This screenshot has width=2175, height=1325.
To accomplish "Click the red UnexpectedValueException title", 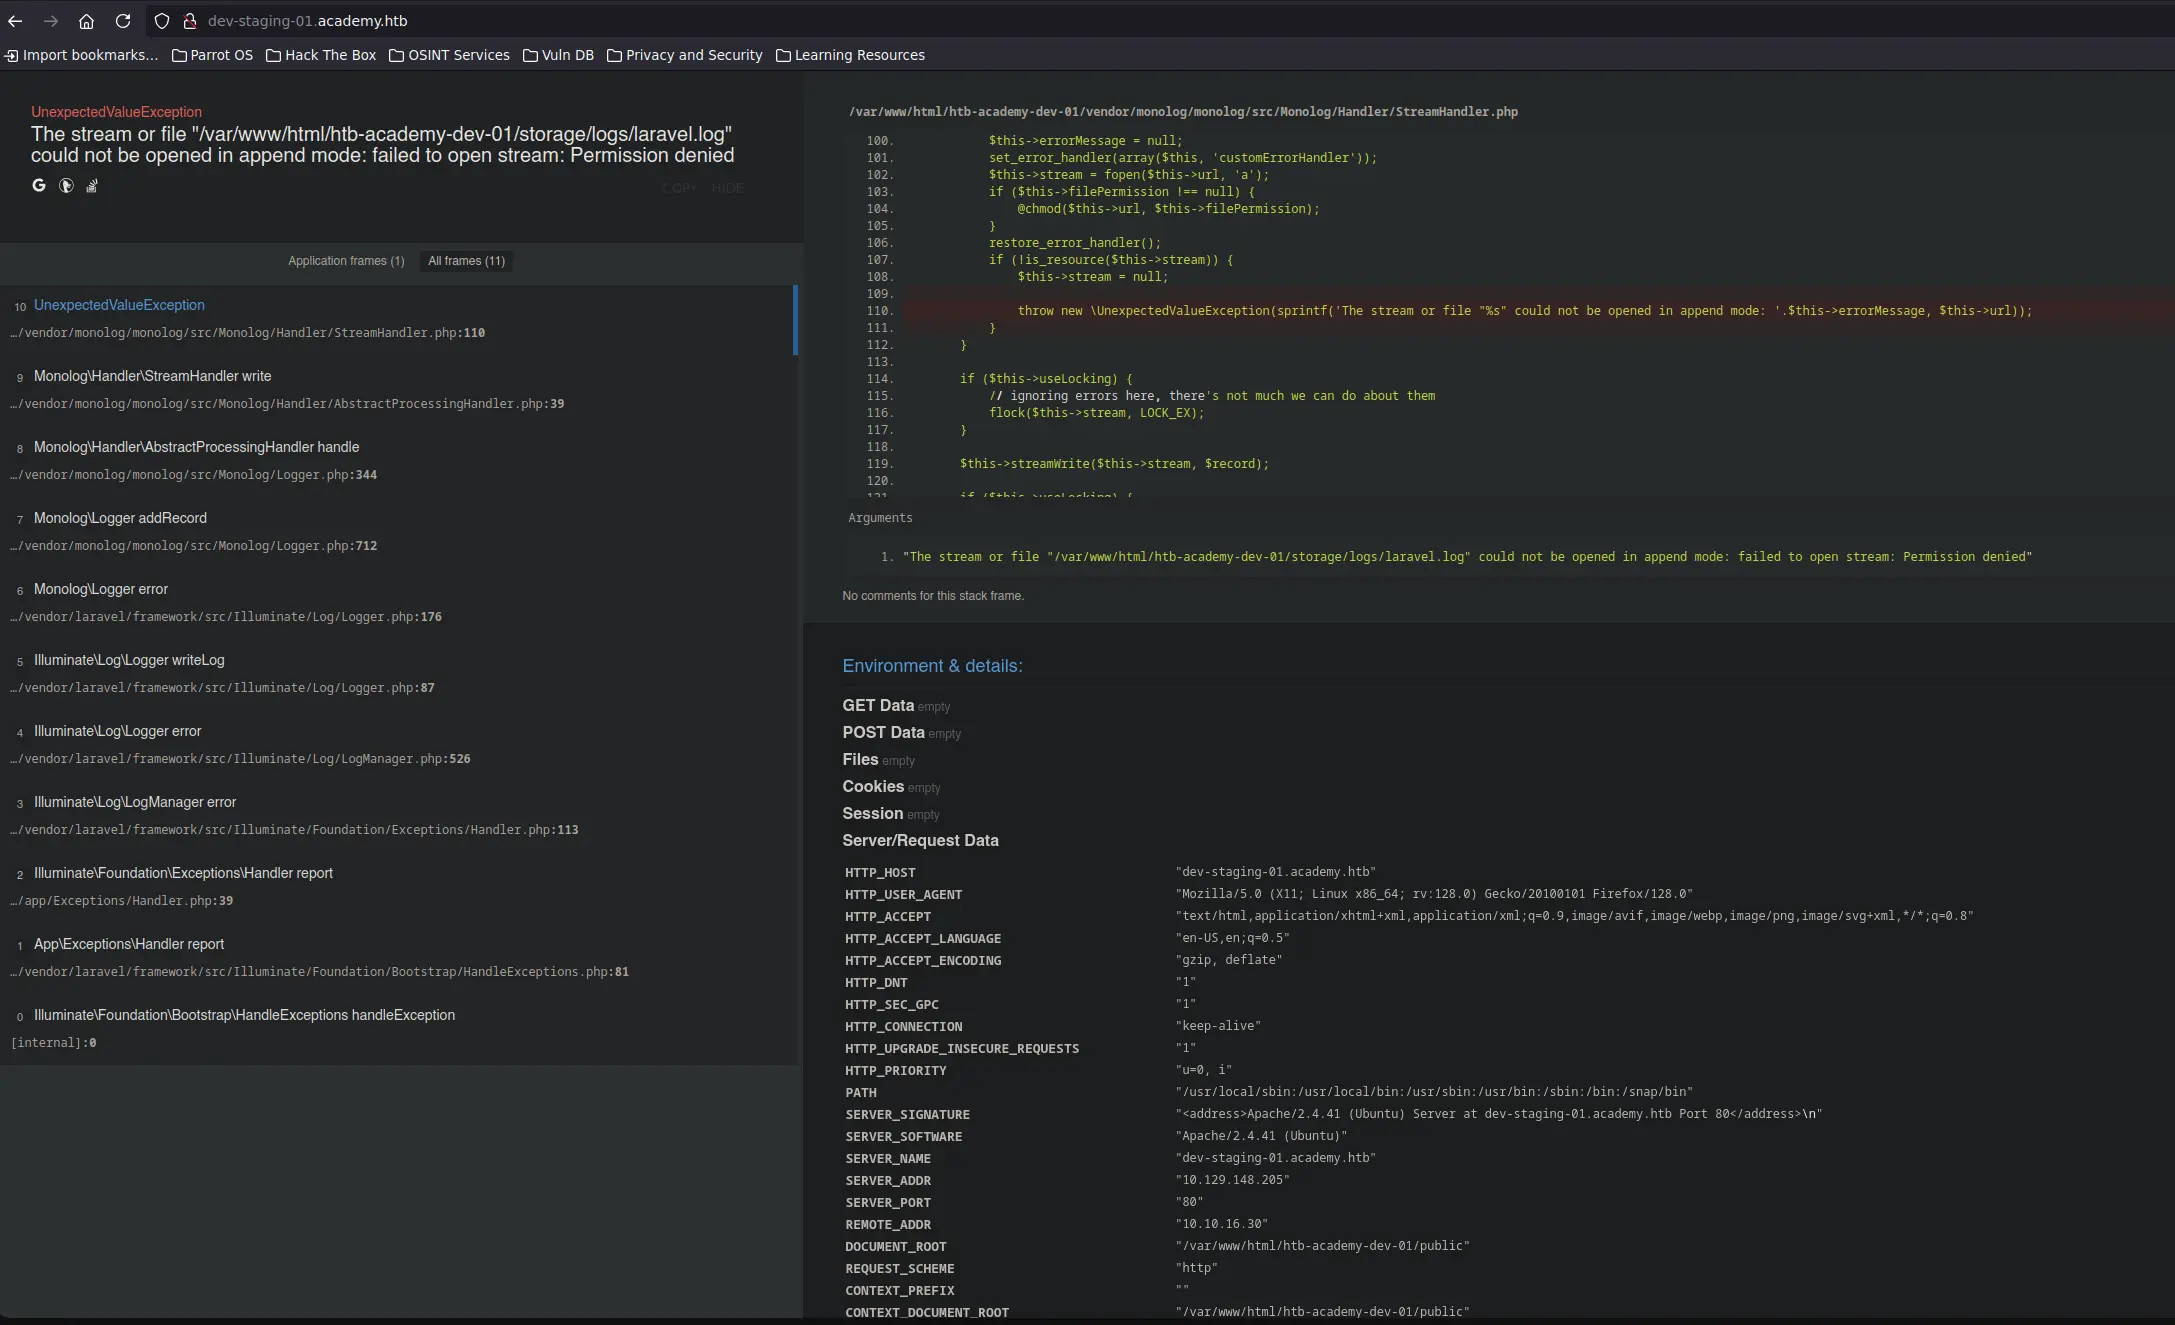I will coord(116,112).
